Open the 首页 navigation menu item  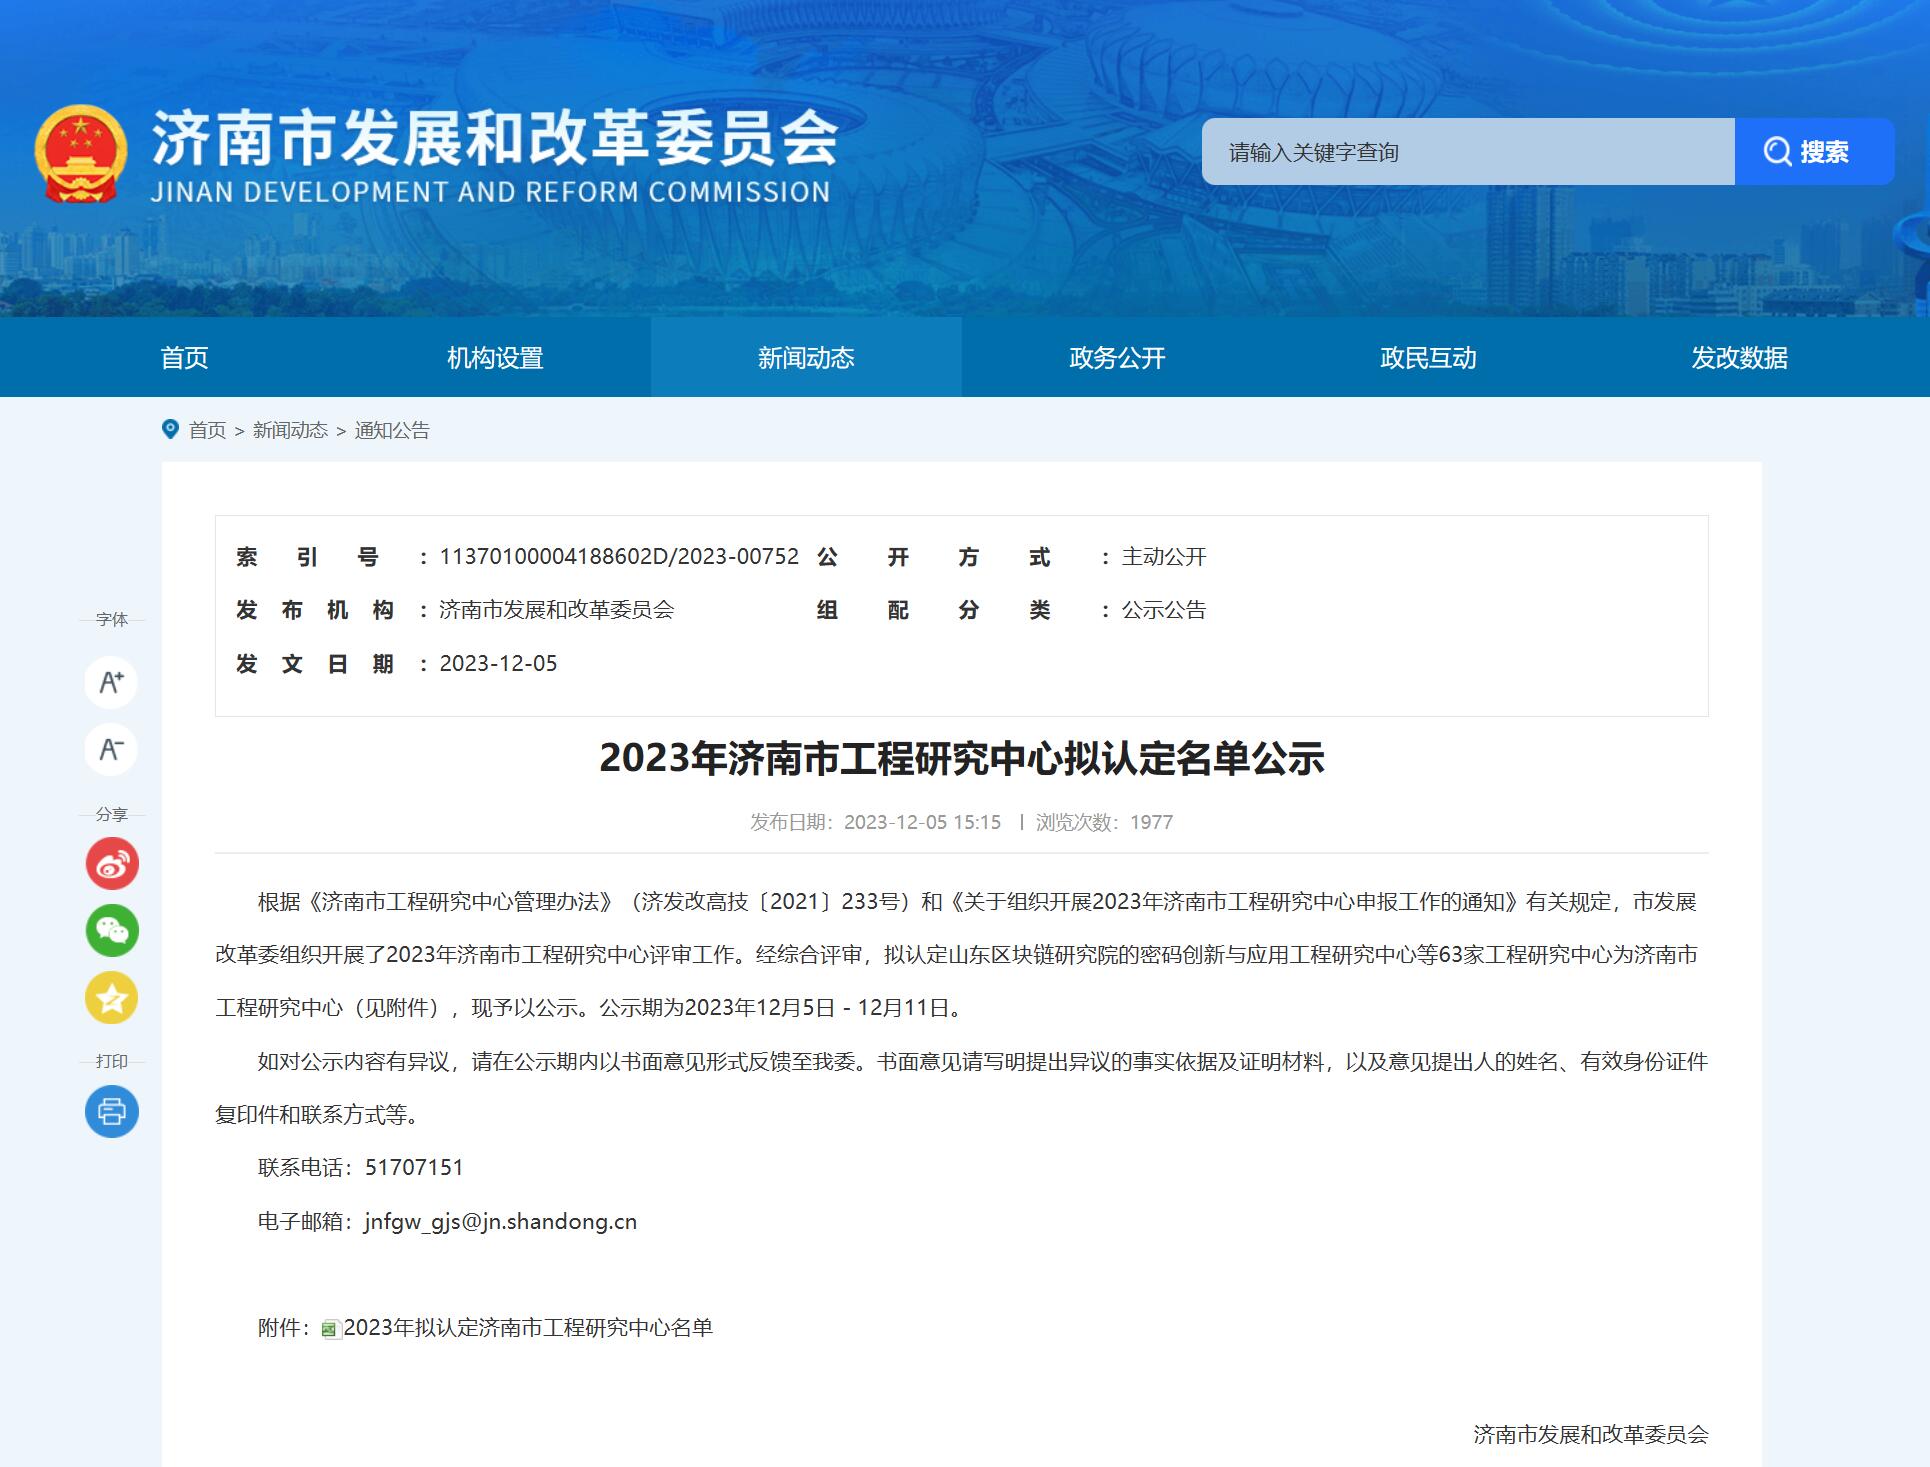pos(185,358)
